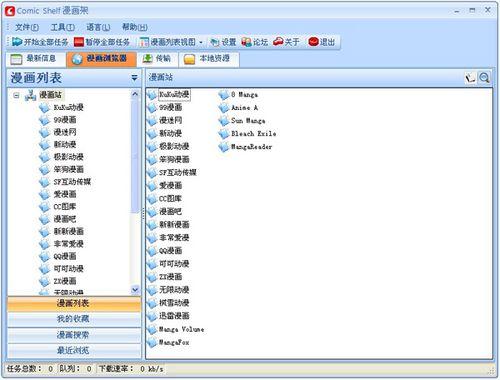The image size is (500, 380).
Task: Select the MangaReader site icon
Action: pyautogui.click(x=223, y=147)
